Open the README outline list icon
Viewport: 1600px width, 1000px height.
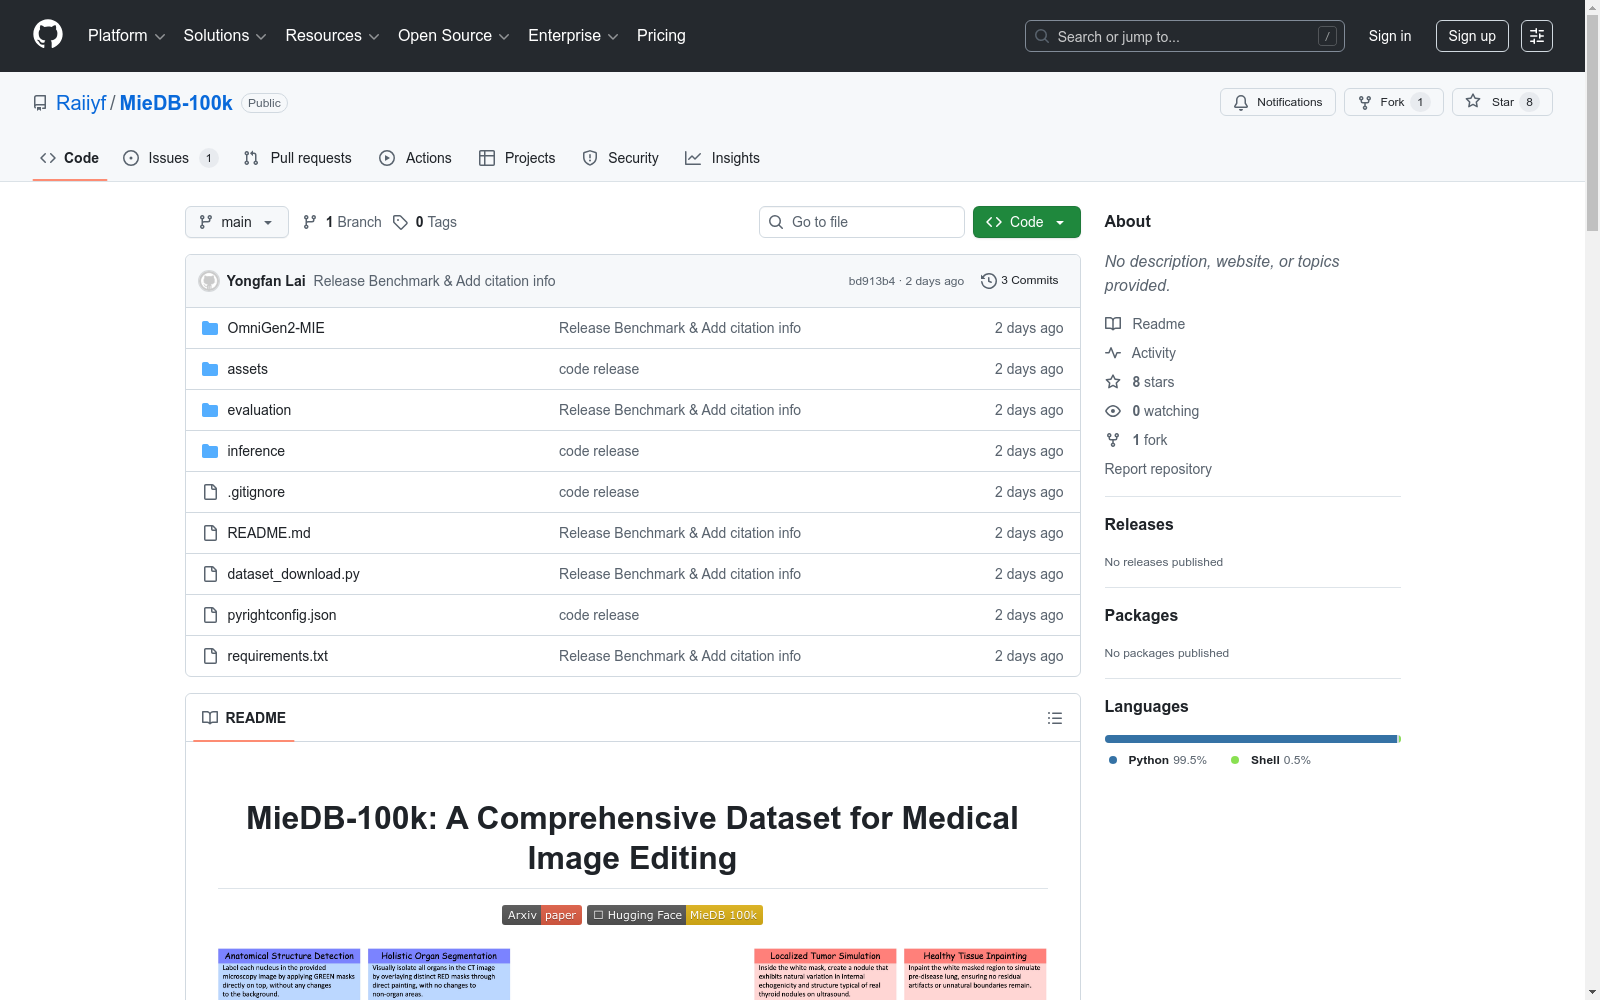click(1055, 718)
